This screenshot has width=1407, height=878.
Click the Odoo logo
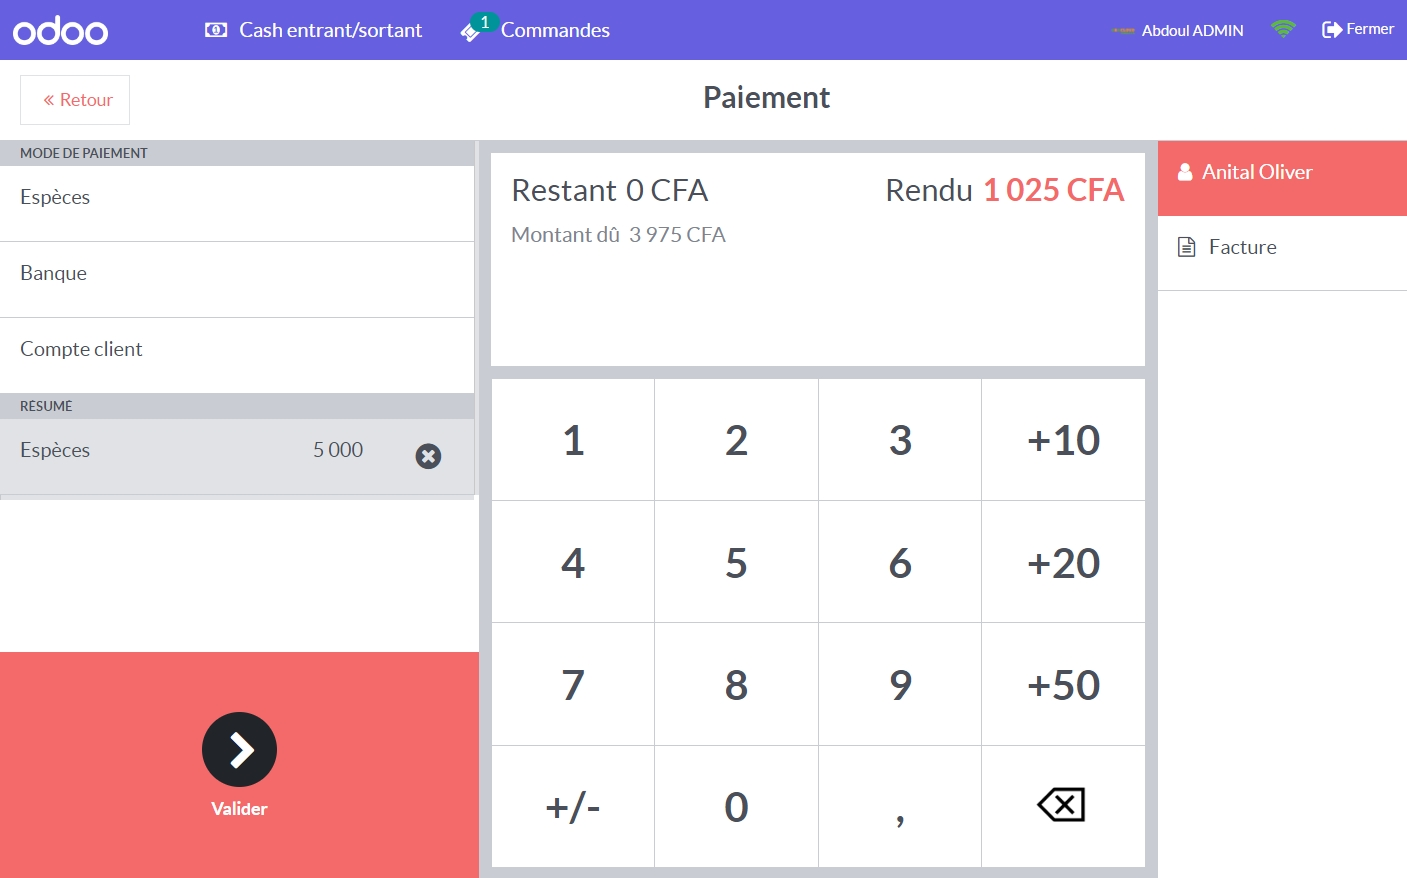pyautogui.click(x=60, y=31)
